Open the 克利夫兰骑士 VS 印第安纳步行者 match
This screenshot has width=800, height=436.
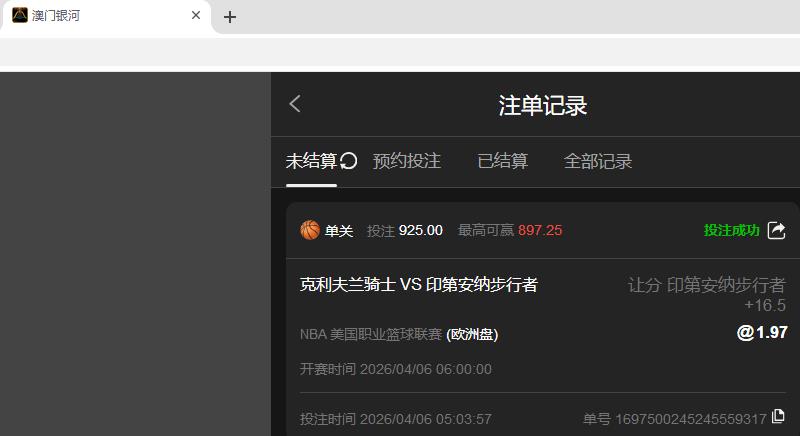[419, 285]
